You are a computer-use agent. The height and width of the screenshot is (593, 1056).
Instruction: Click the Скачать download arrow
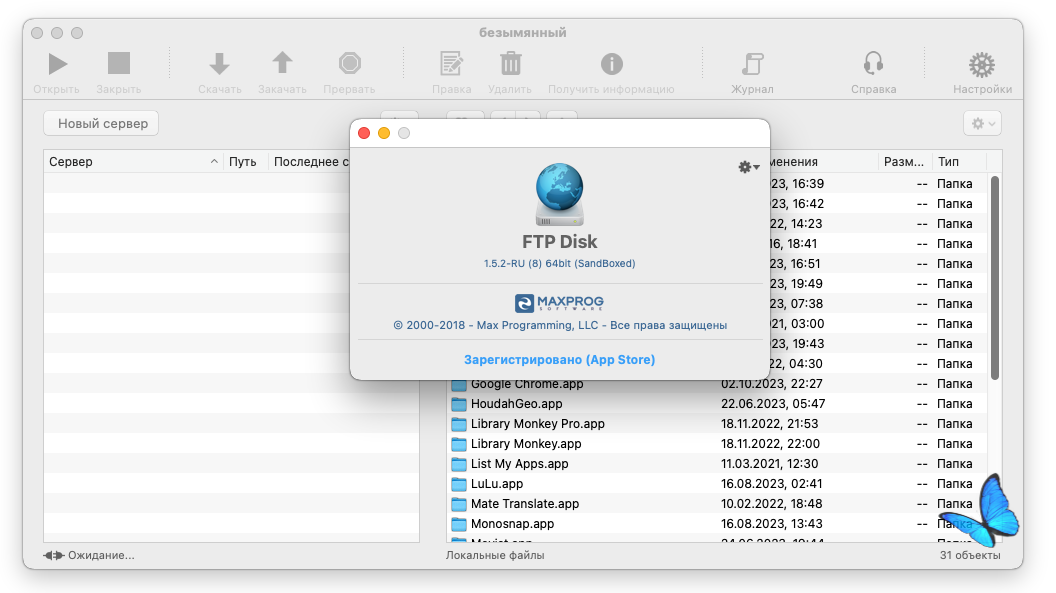pyautogui.click(x=219, y=64)
